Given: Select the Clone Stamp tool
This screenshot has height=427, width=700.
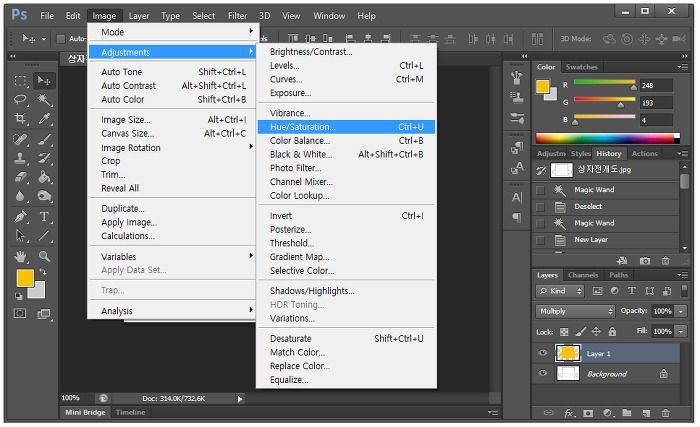Looking at the screenshot, I should click(x=20, y=159).
